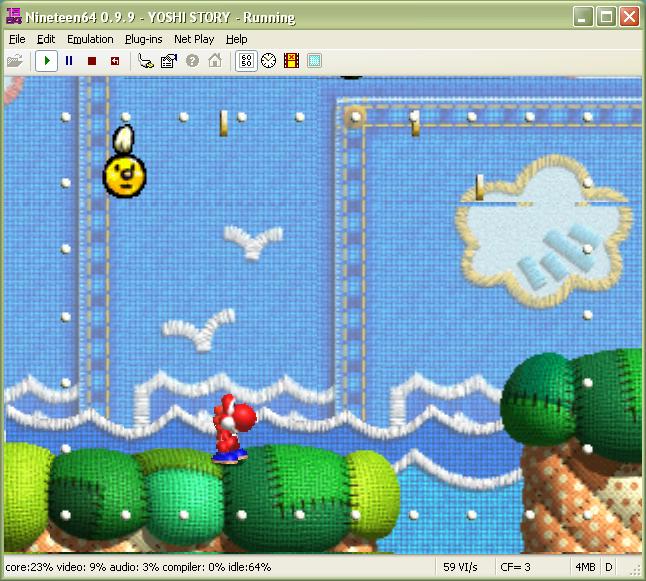This screenshot has height=581, width=646.
Task: Click the yellow smiley balloon in game
Action: tap(124, 174)
